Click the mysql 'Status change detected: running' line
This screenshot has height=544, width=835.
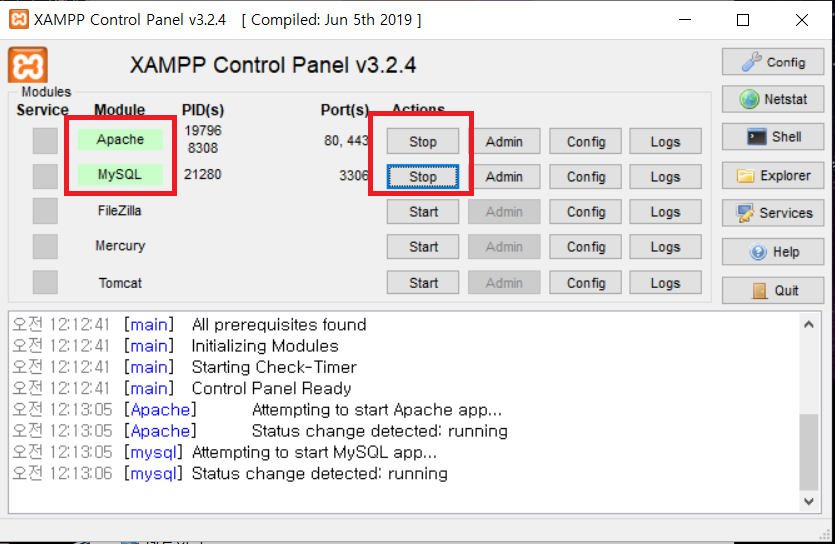click(x=320, y=474)
